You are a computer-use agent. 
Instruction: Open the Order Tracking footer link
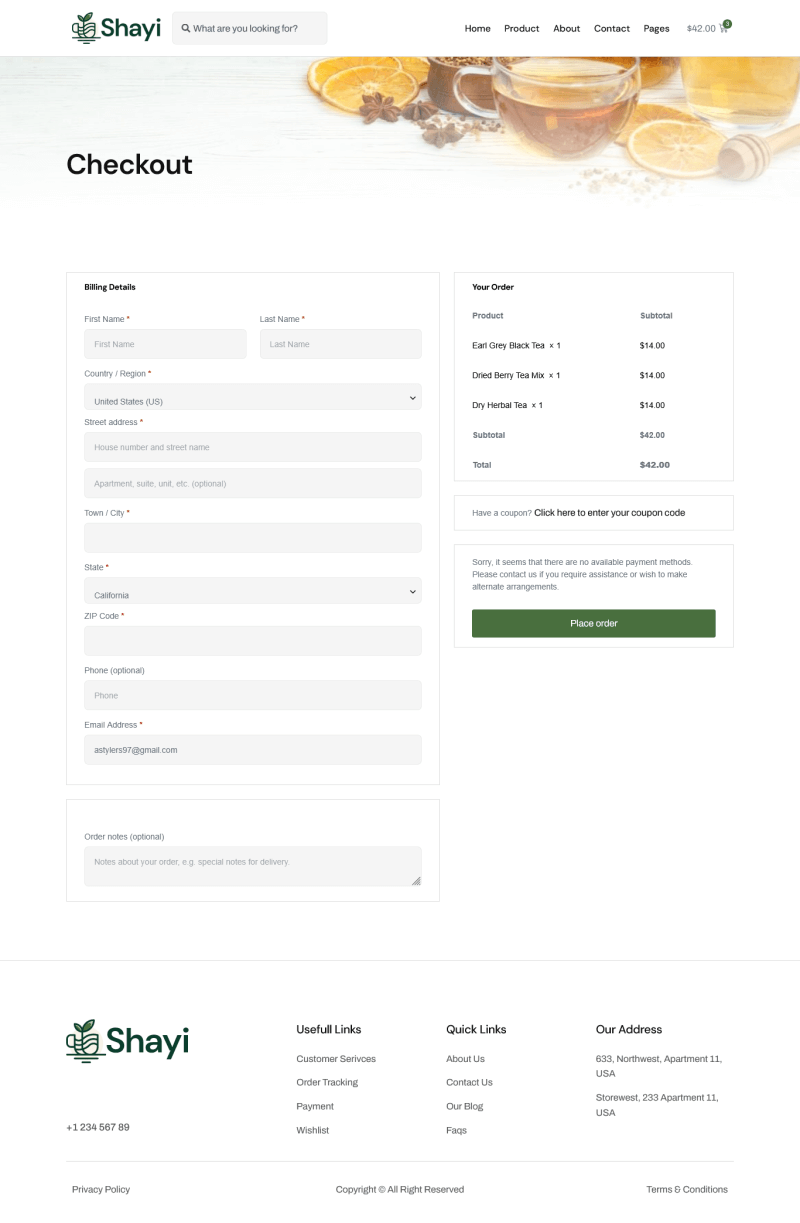327,1082
